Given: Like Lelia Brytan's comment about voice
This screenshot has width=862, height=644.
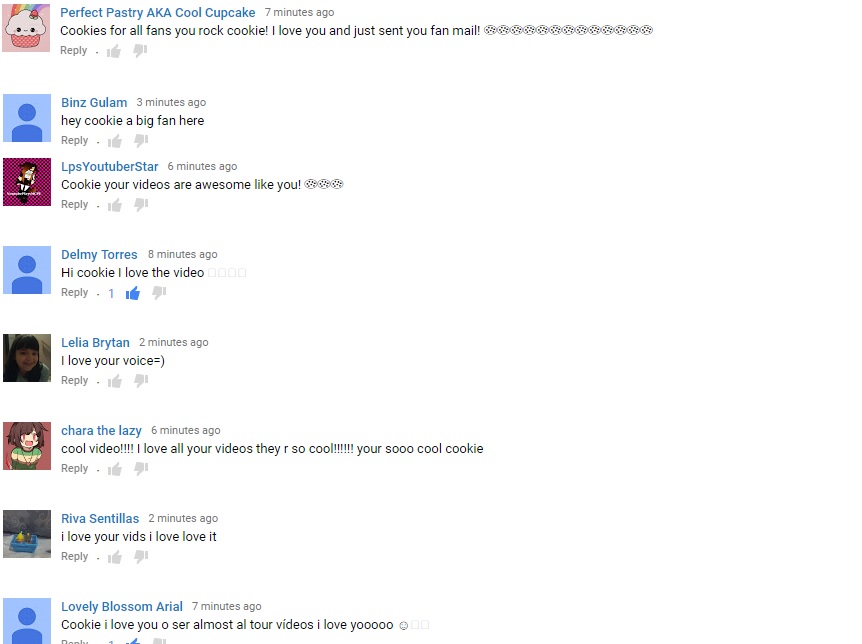Looking at the screenshot, I should coord(115,381).
